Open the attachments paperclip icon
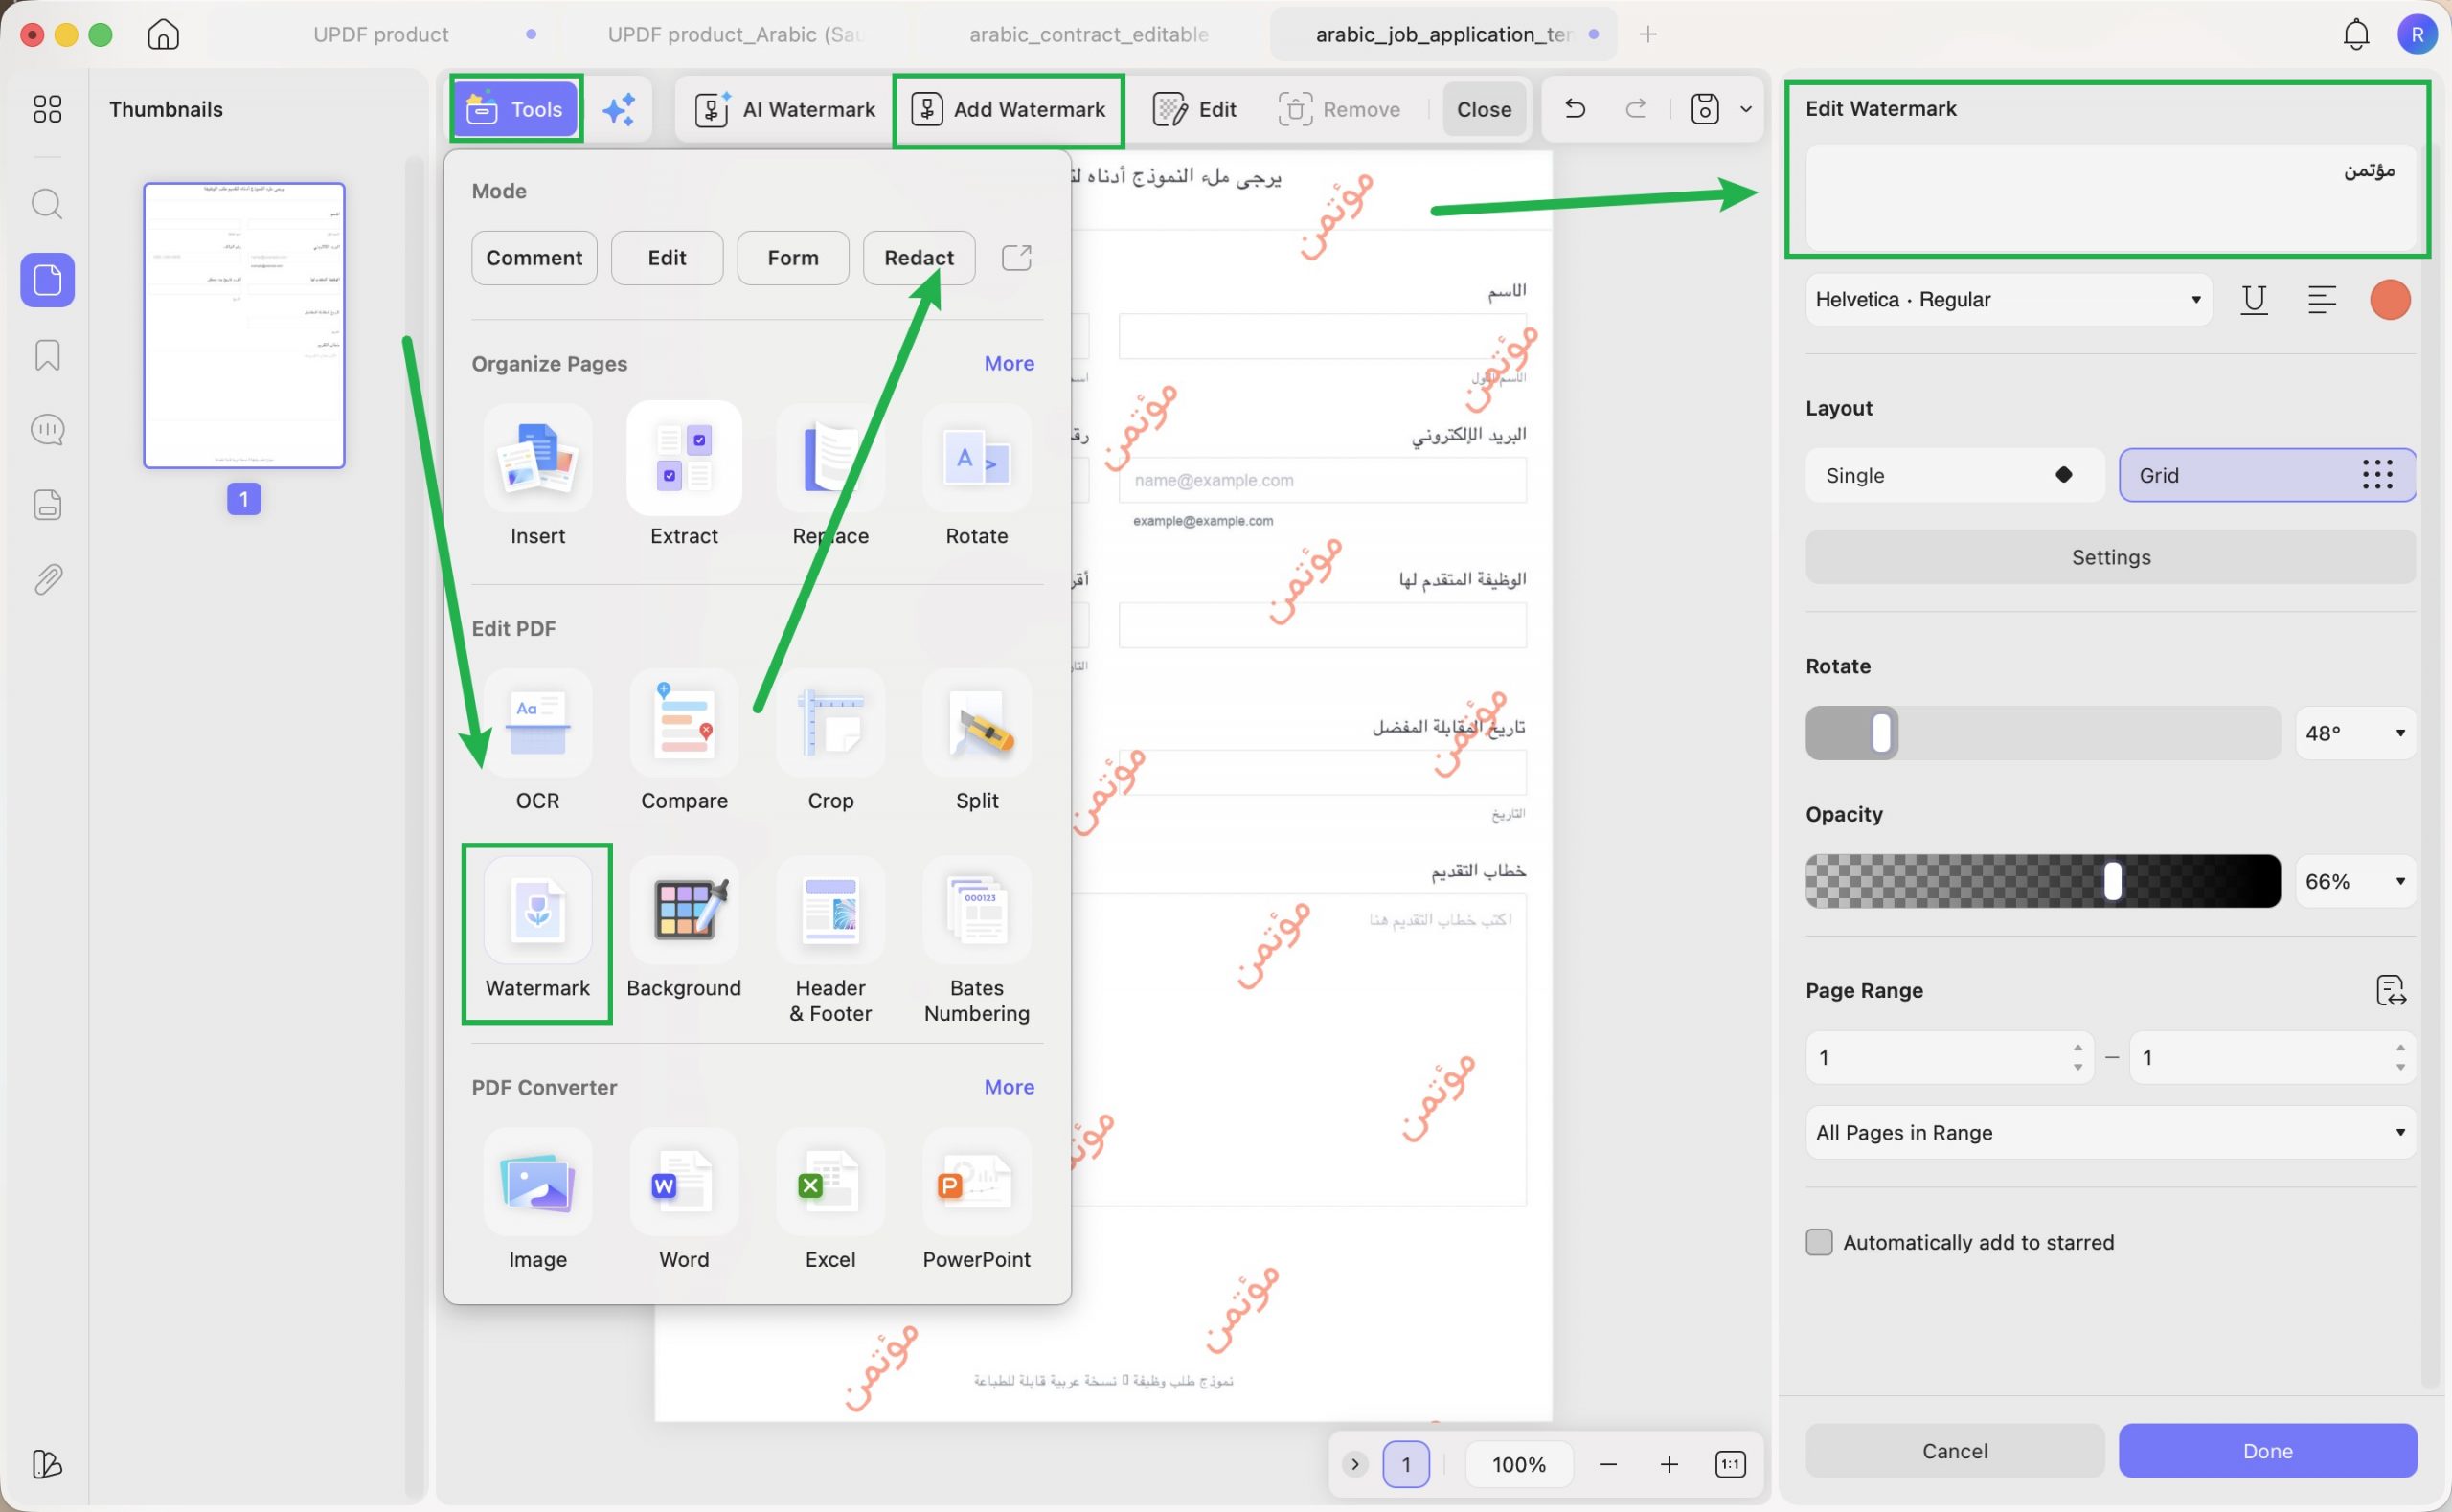This screenshot has height=1512, width=2452. [x=47, y=579]
